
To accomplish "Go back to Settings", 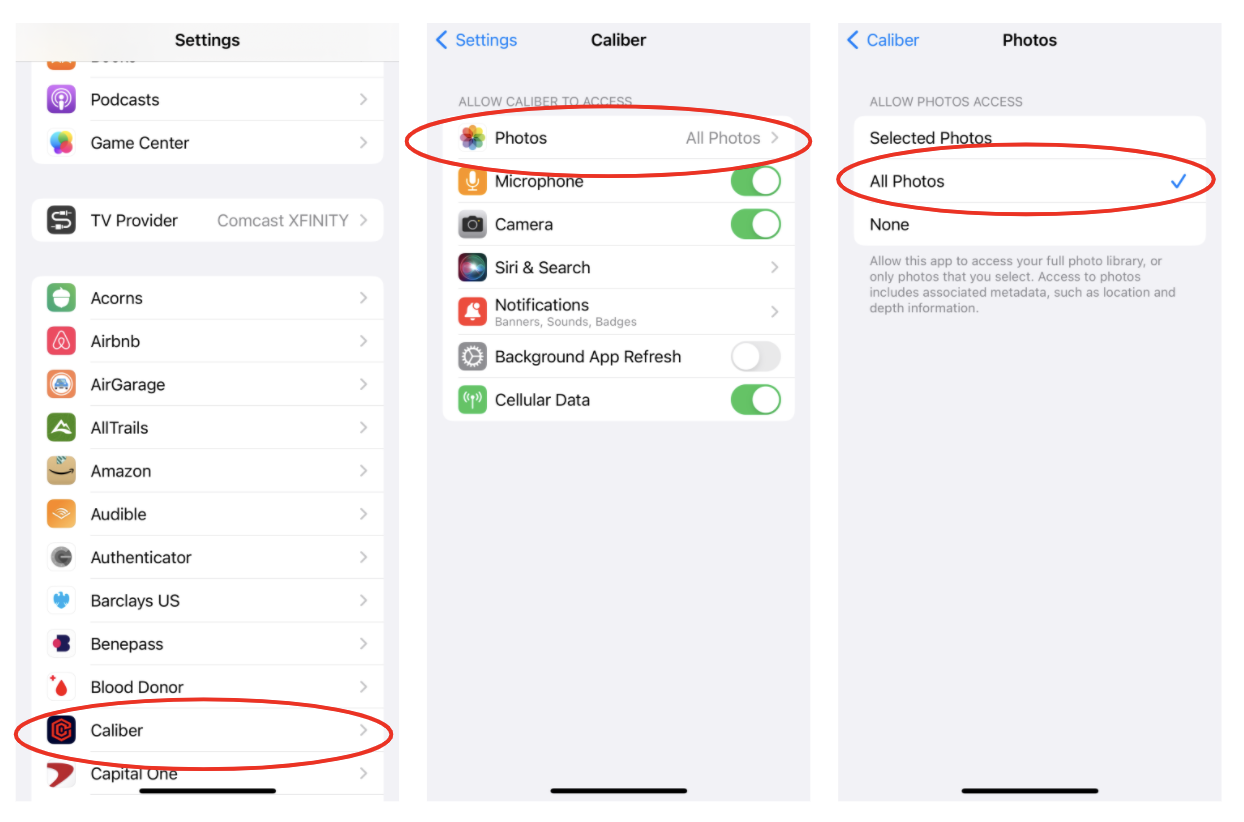I will [x=477, y=40].
